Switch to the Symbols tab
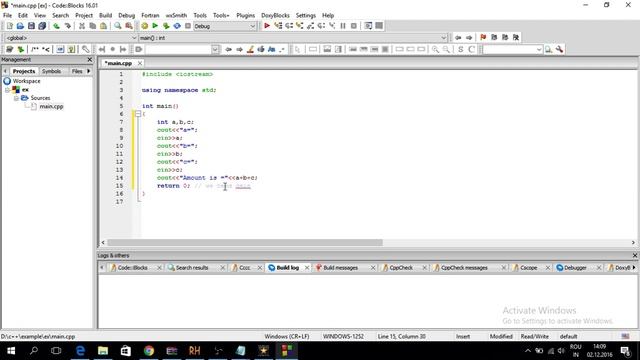The width and height of the screenshot is (640, 360). coord(51,71)
